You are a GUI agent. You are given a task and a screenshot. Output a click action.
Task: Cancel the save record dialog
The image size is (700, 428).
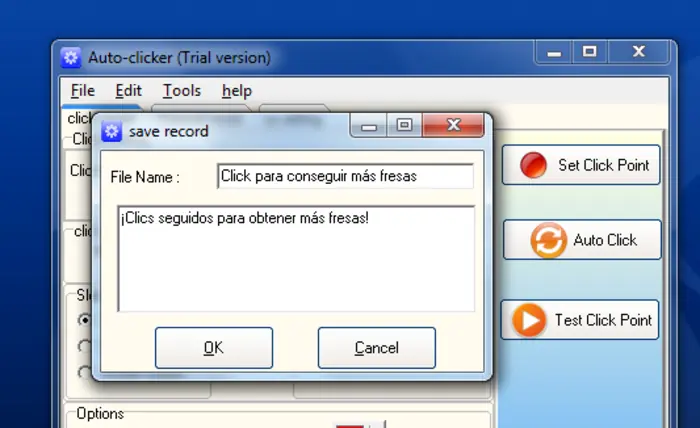pos(376,348)
